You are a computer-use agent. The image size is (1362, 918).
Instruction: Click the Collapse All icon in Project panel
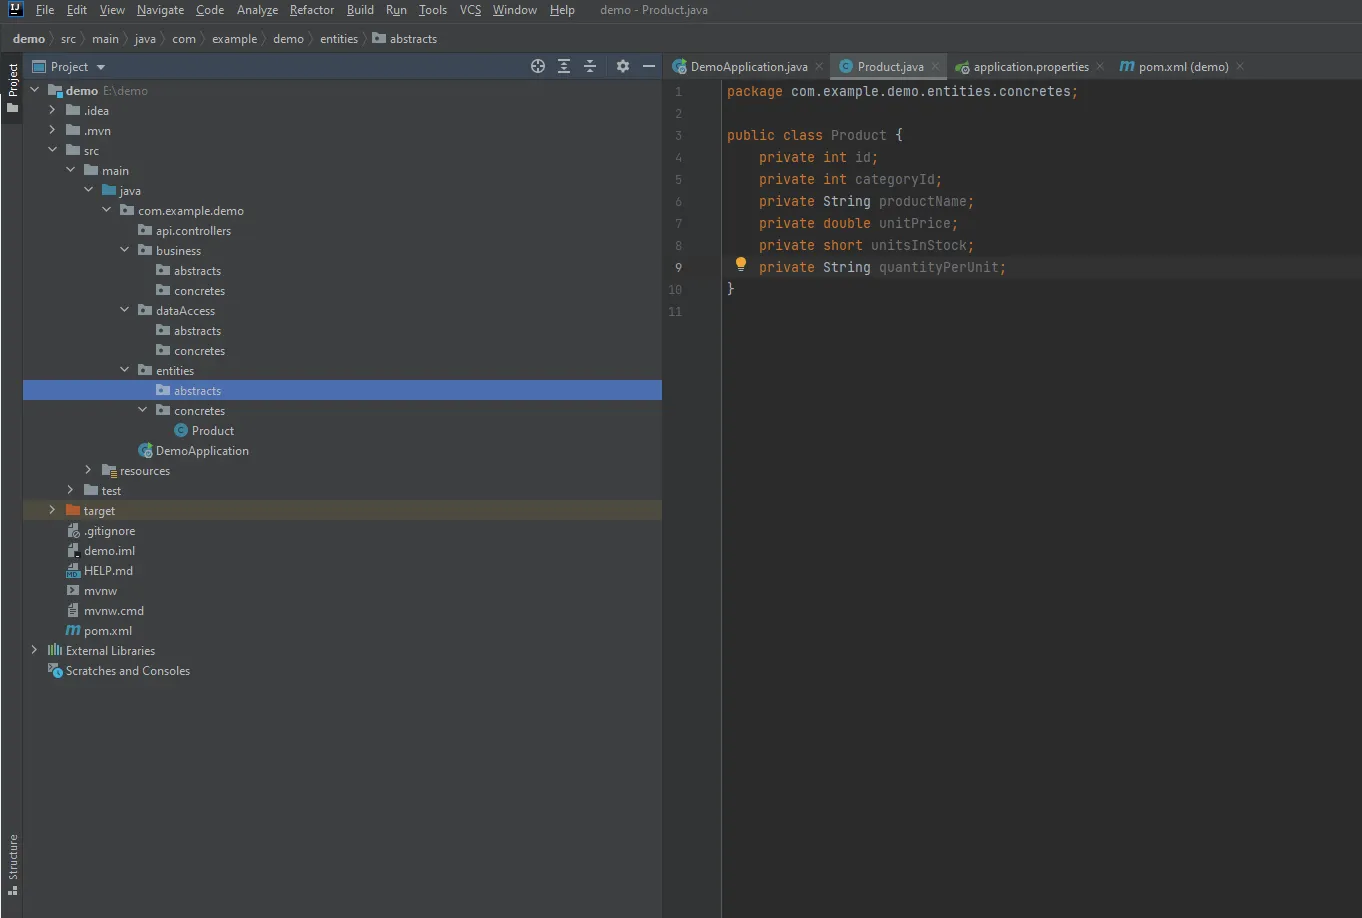590,66
